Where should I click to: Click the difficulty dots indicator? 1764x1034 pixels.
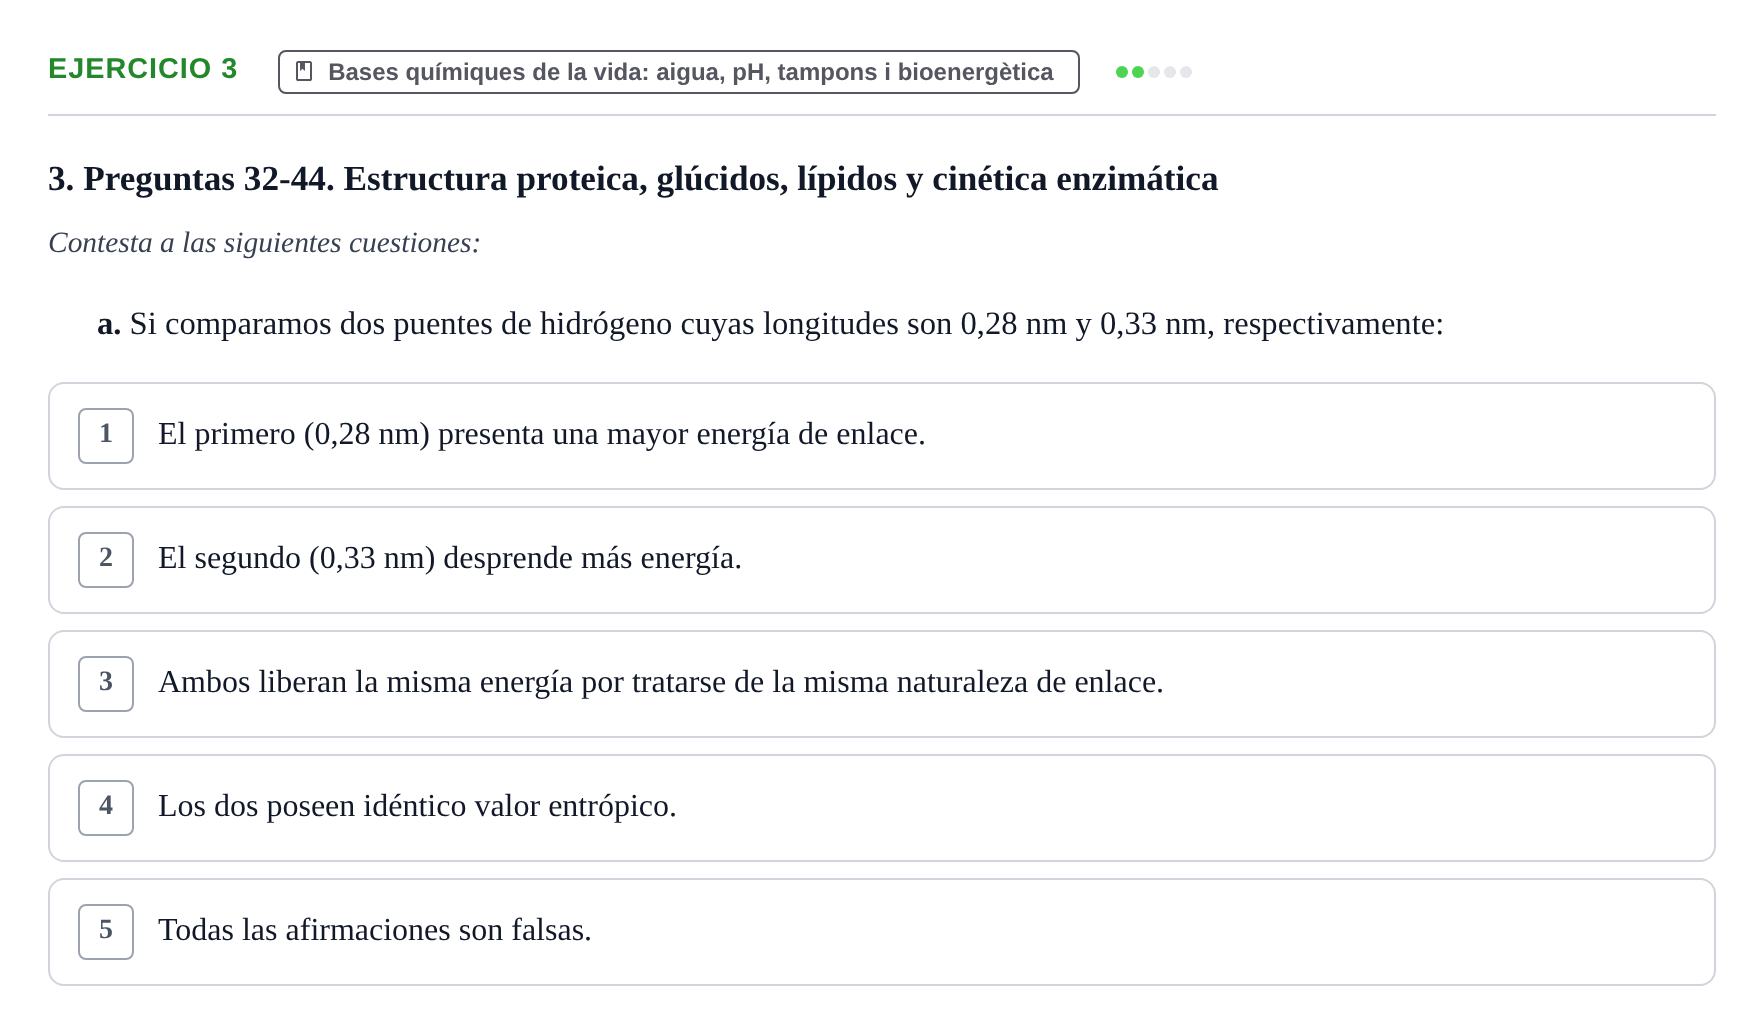coord(1154,72)
